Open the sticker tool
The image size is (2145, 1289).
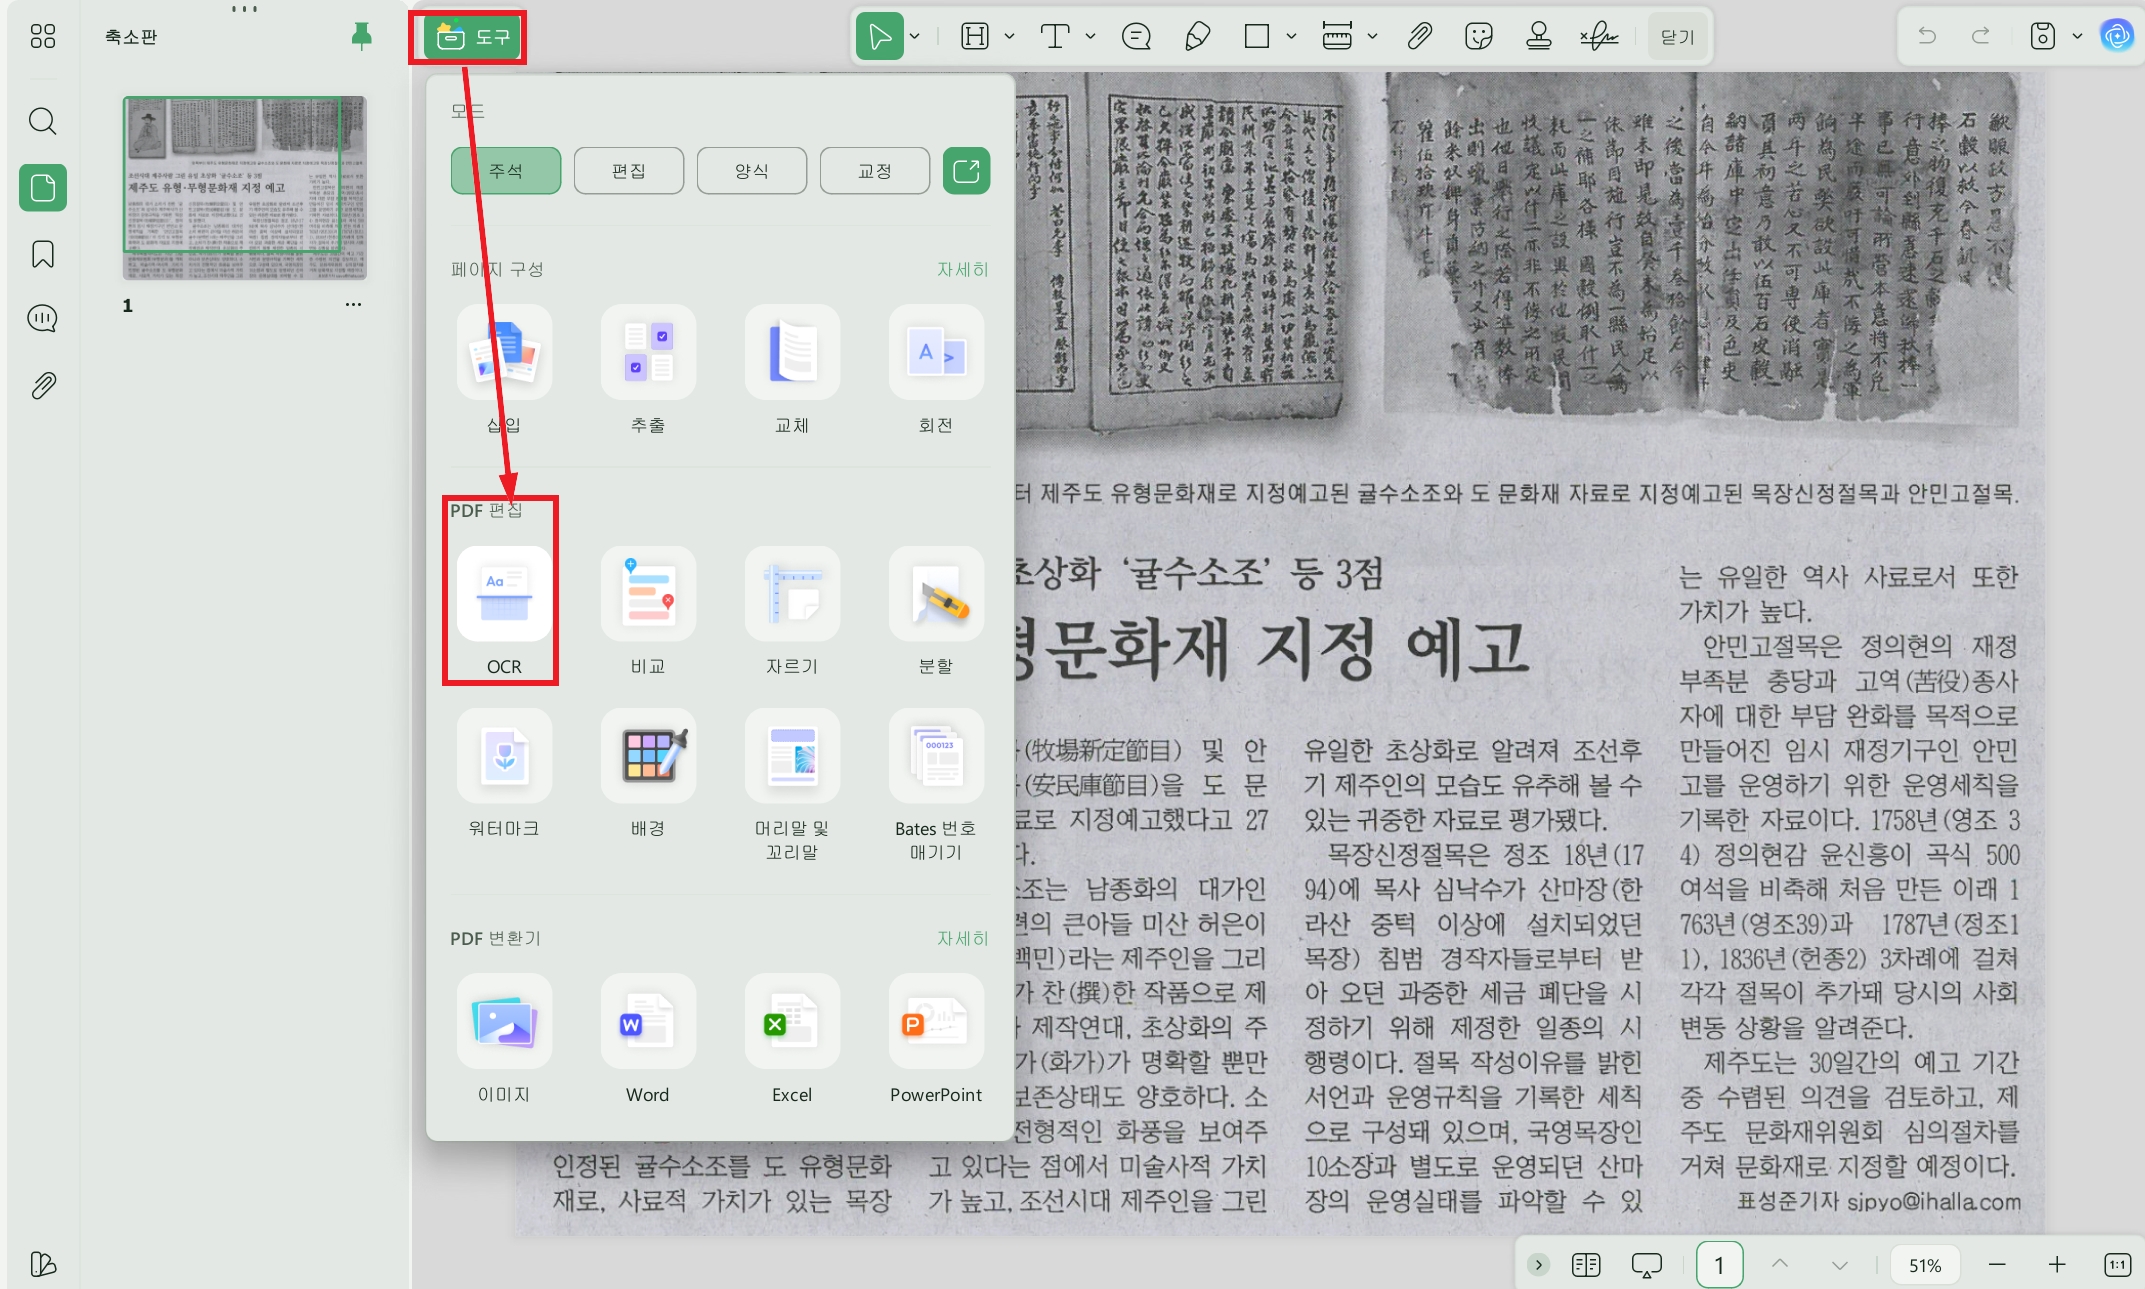(1479, 37)
